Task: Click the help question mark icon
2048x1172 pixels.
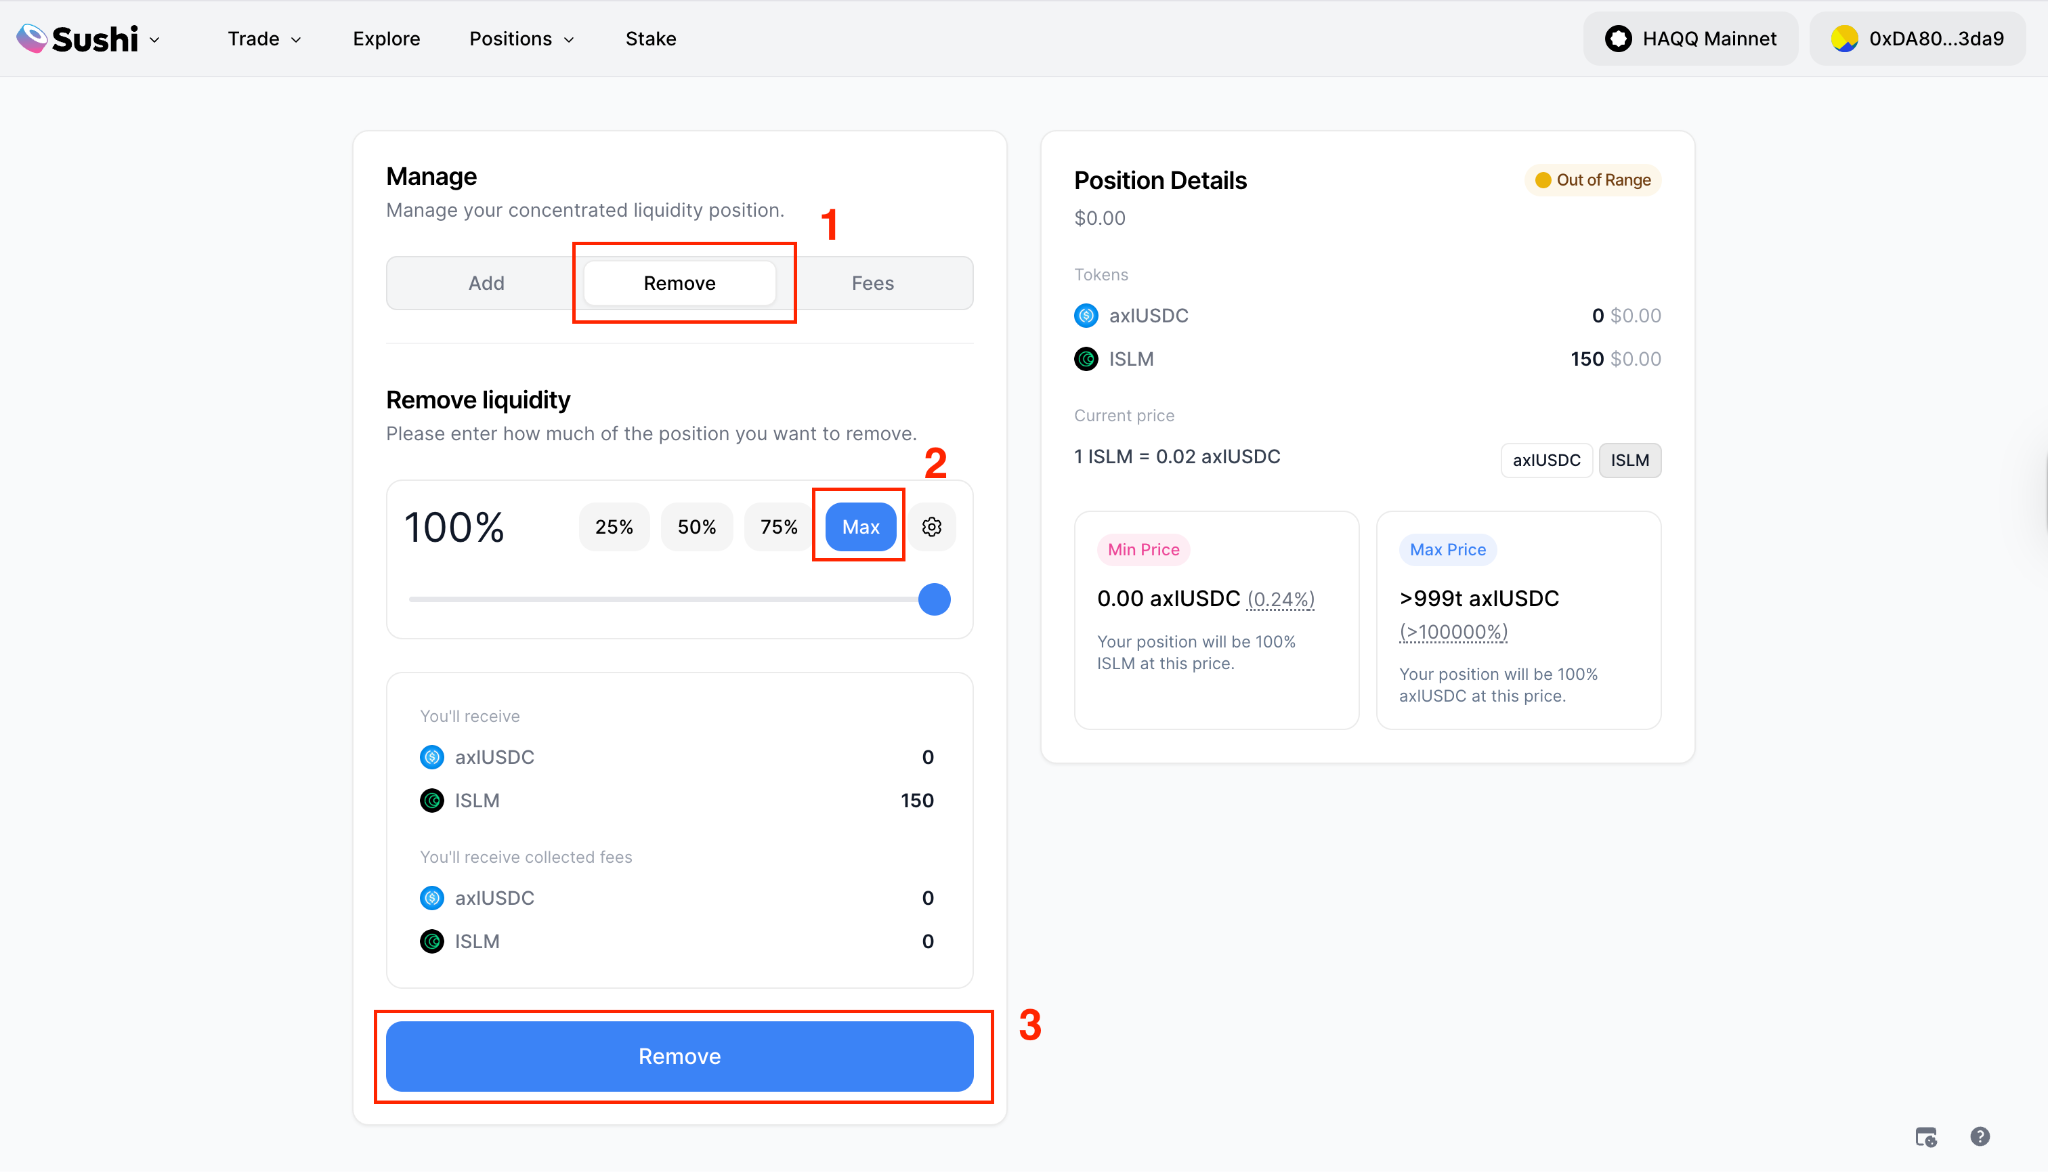Action: [x=1980, y=1136]
